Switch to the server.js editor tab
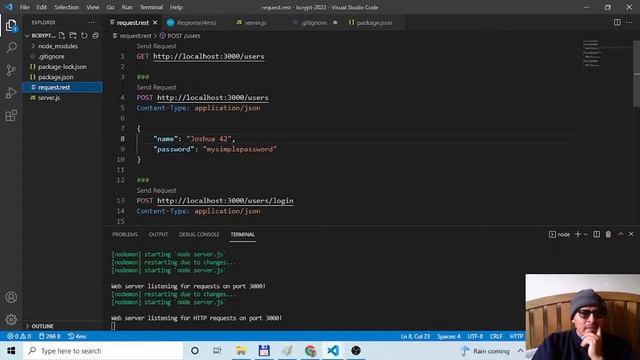Screen dimensions: 640x360 pos(255,22)
